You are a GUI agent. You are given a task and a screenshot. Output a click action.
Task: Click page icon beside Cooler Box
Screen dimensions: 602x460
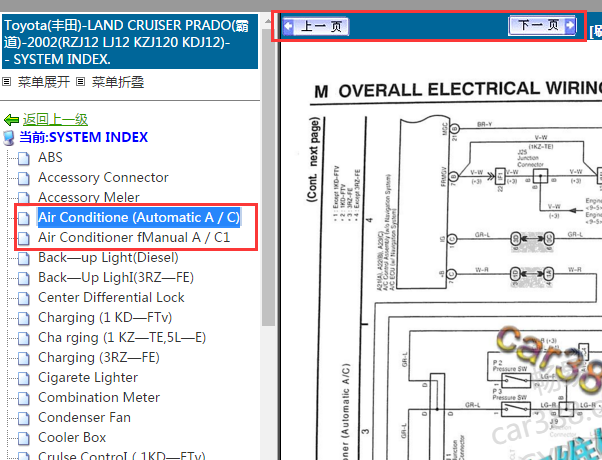24,438
